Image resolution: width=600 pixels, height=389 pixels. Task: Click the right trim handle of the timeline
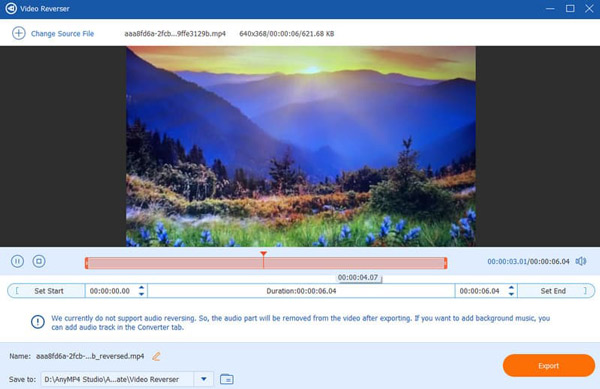(445, 263)
